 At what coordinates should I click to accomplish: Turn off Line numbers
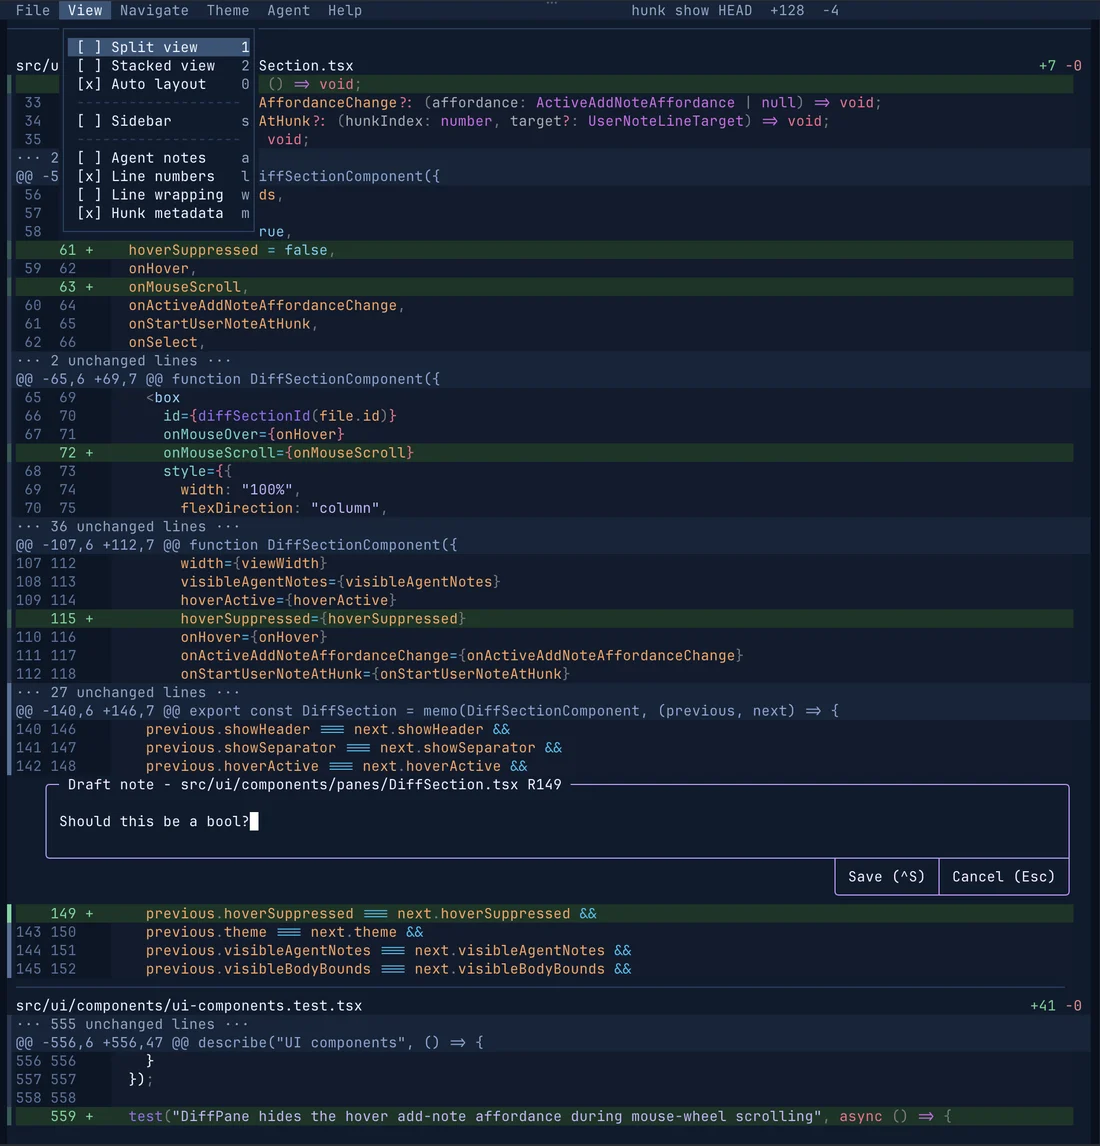click(159, 176)
